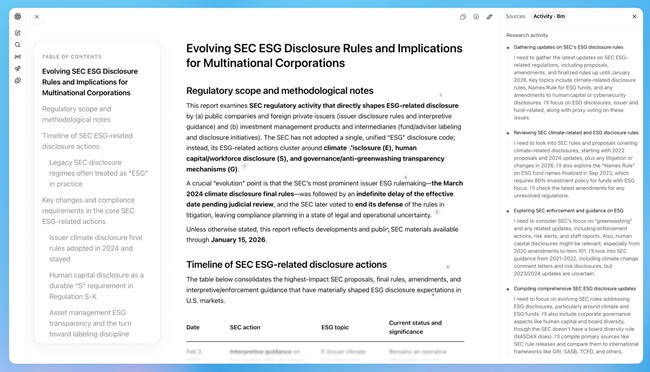Close the report view with left X
The height and width of the screenshot is (372, 650).
[x=37, y=17]
